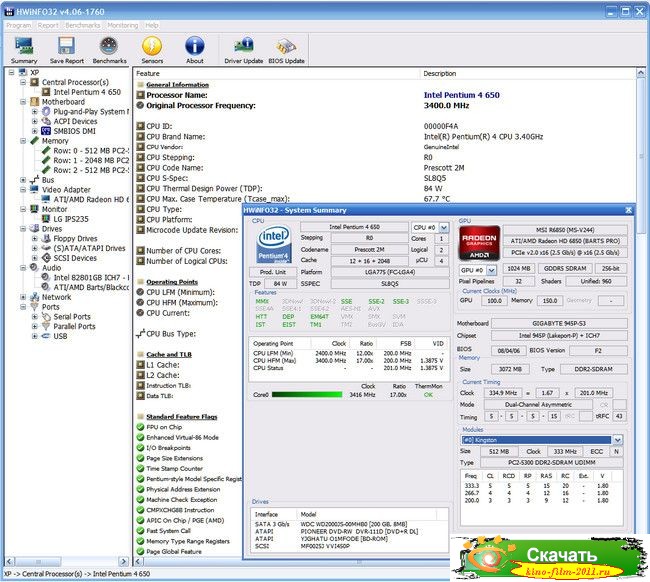Click the CPU icon beside Processor Name

pos(141,95)
